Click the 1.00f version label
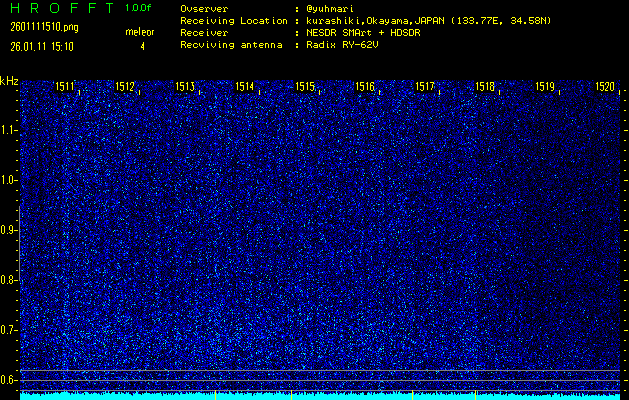Image resolution: width=629 pixels, height=400 pixels. (139, 8)
